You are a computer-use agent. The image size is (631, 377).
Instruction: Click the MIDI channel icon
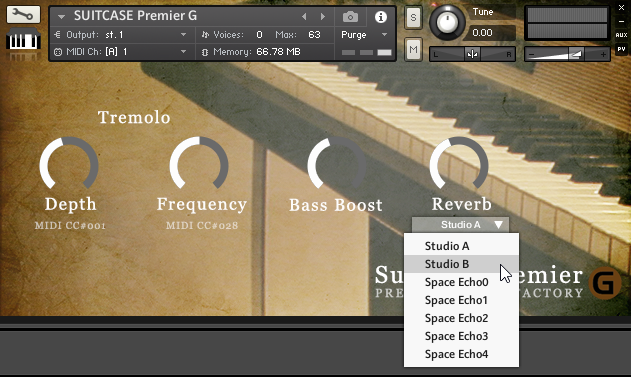58,52
